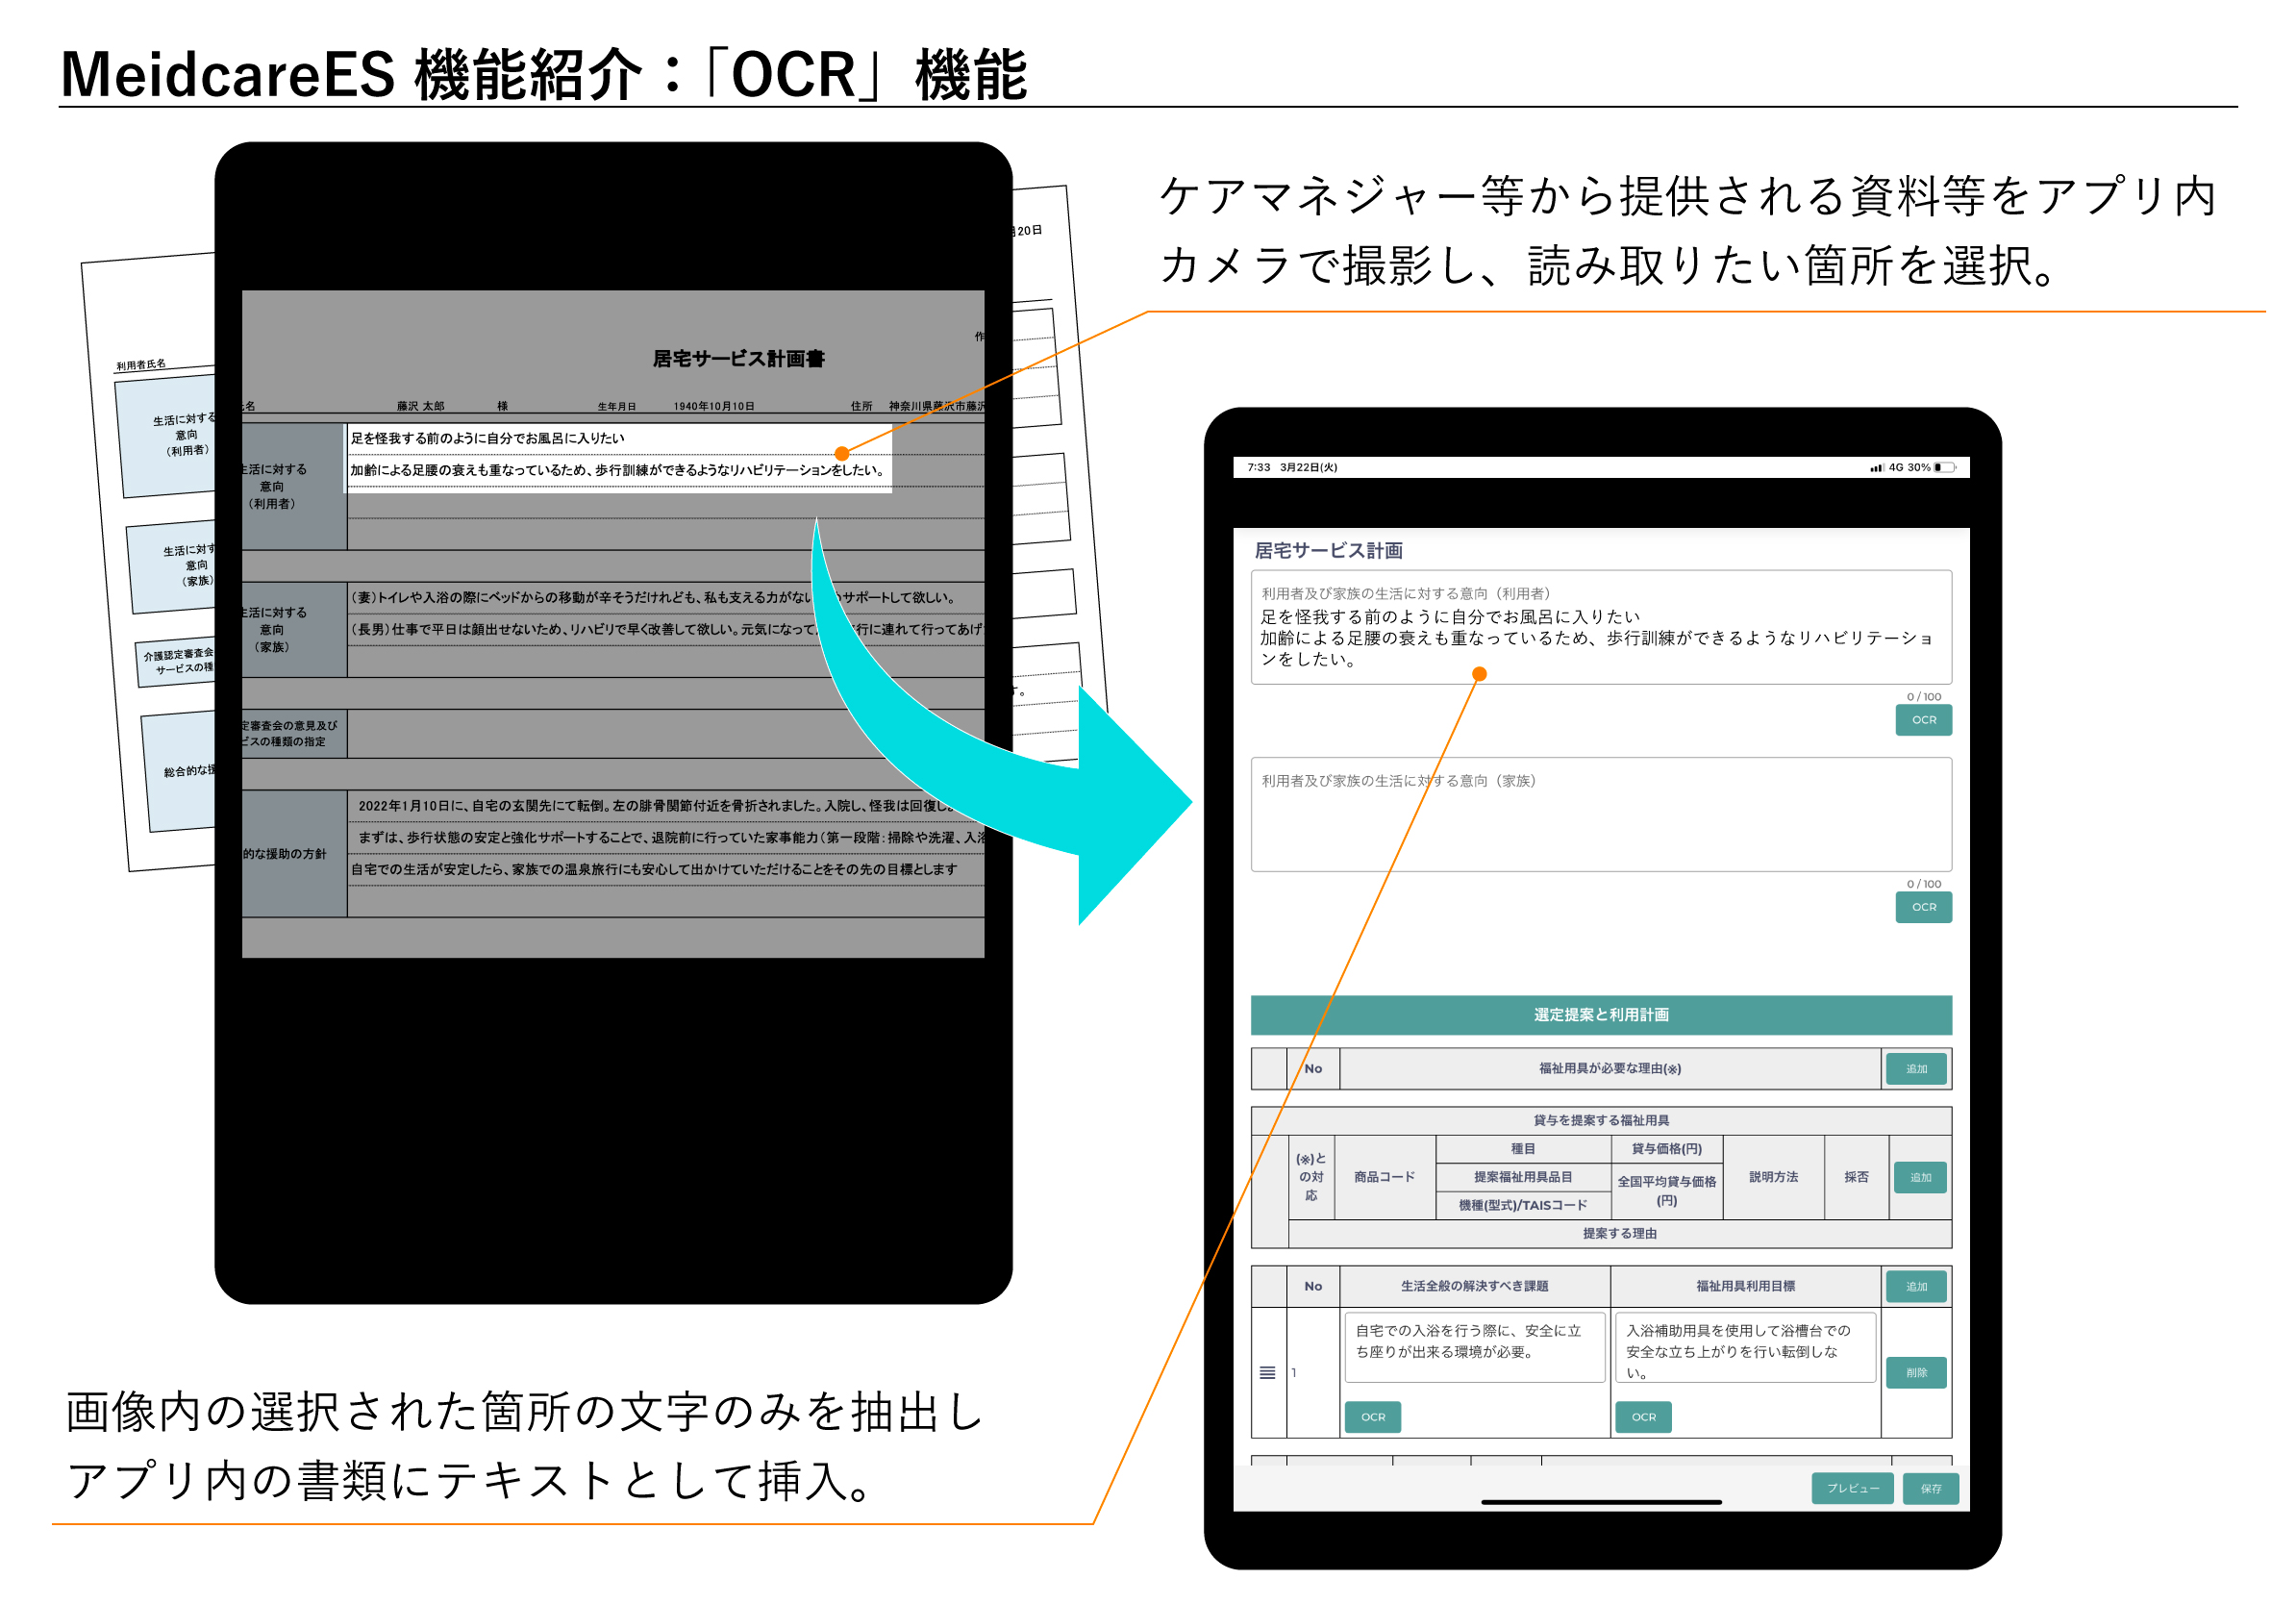
Task: Click 追加 beside 福祉用具利用目標 header
Action: click(1916, 1287)
